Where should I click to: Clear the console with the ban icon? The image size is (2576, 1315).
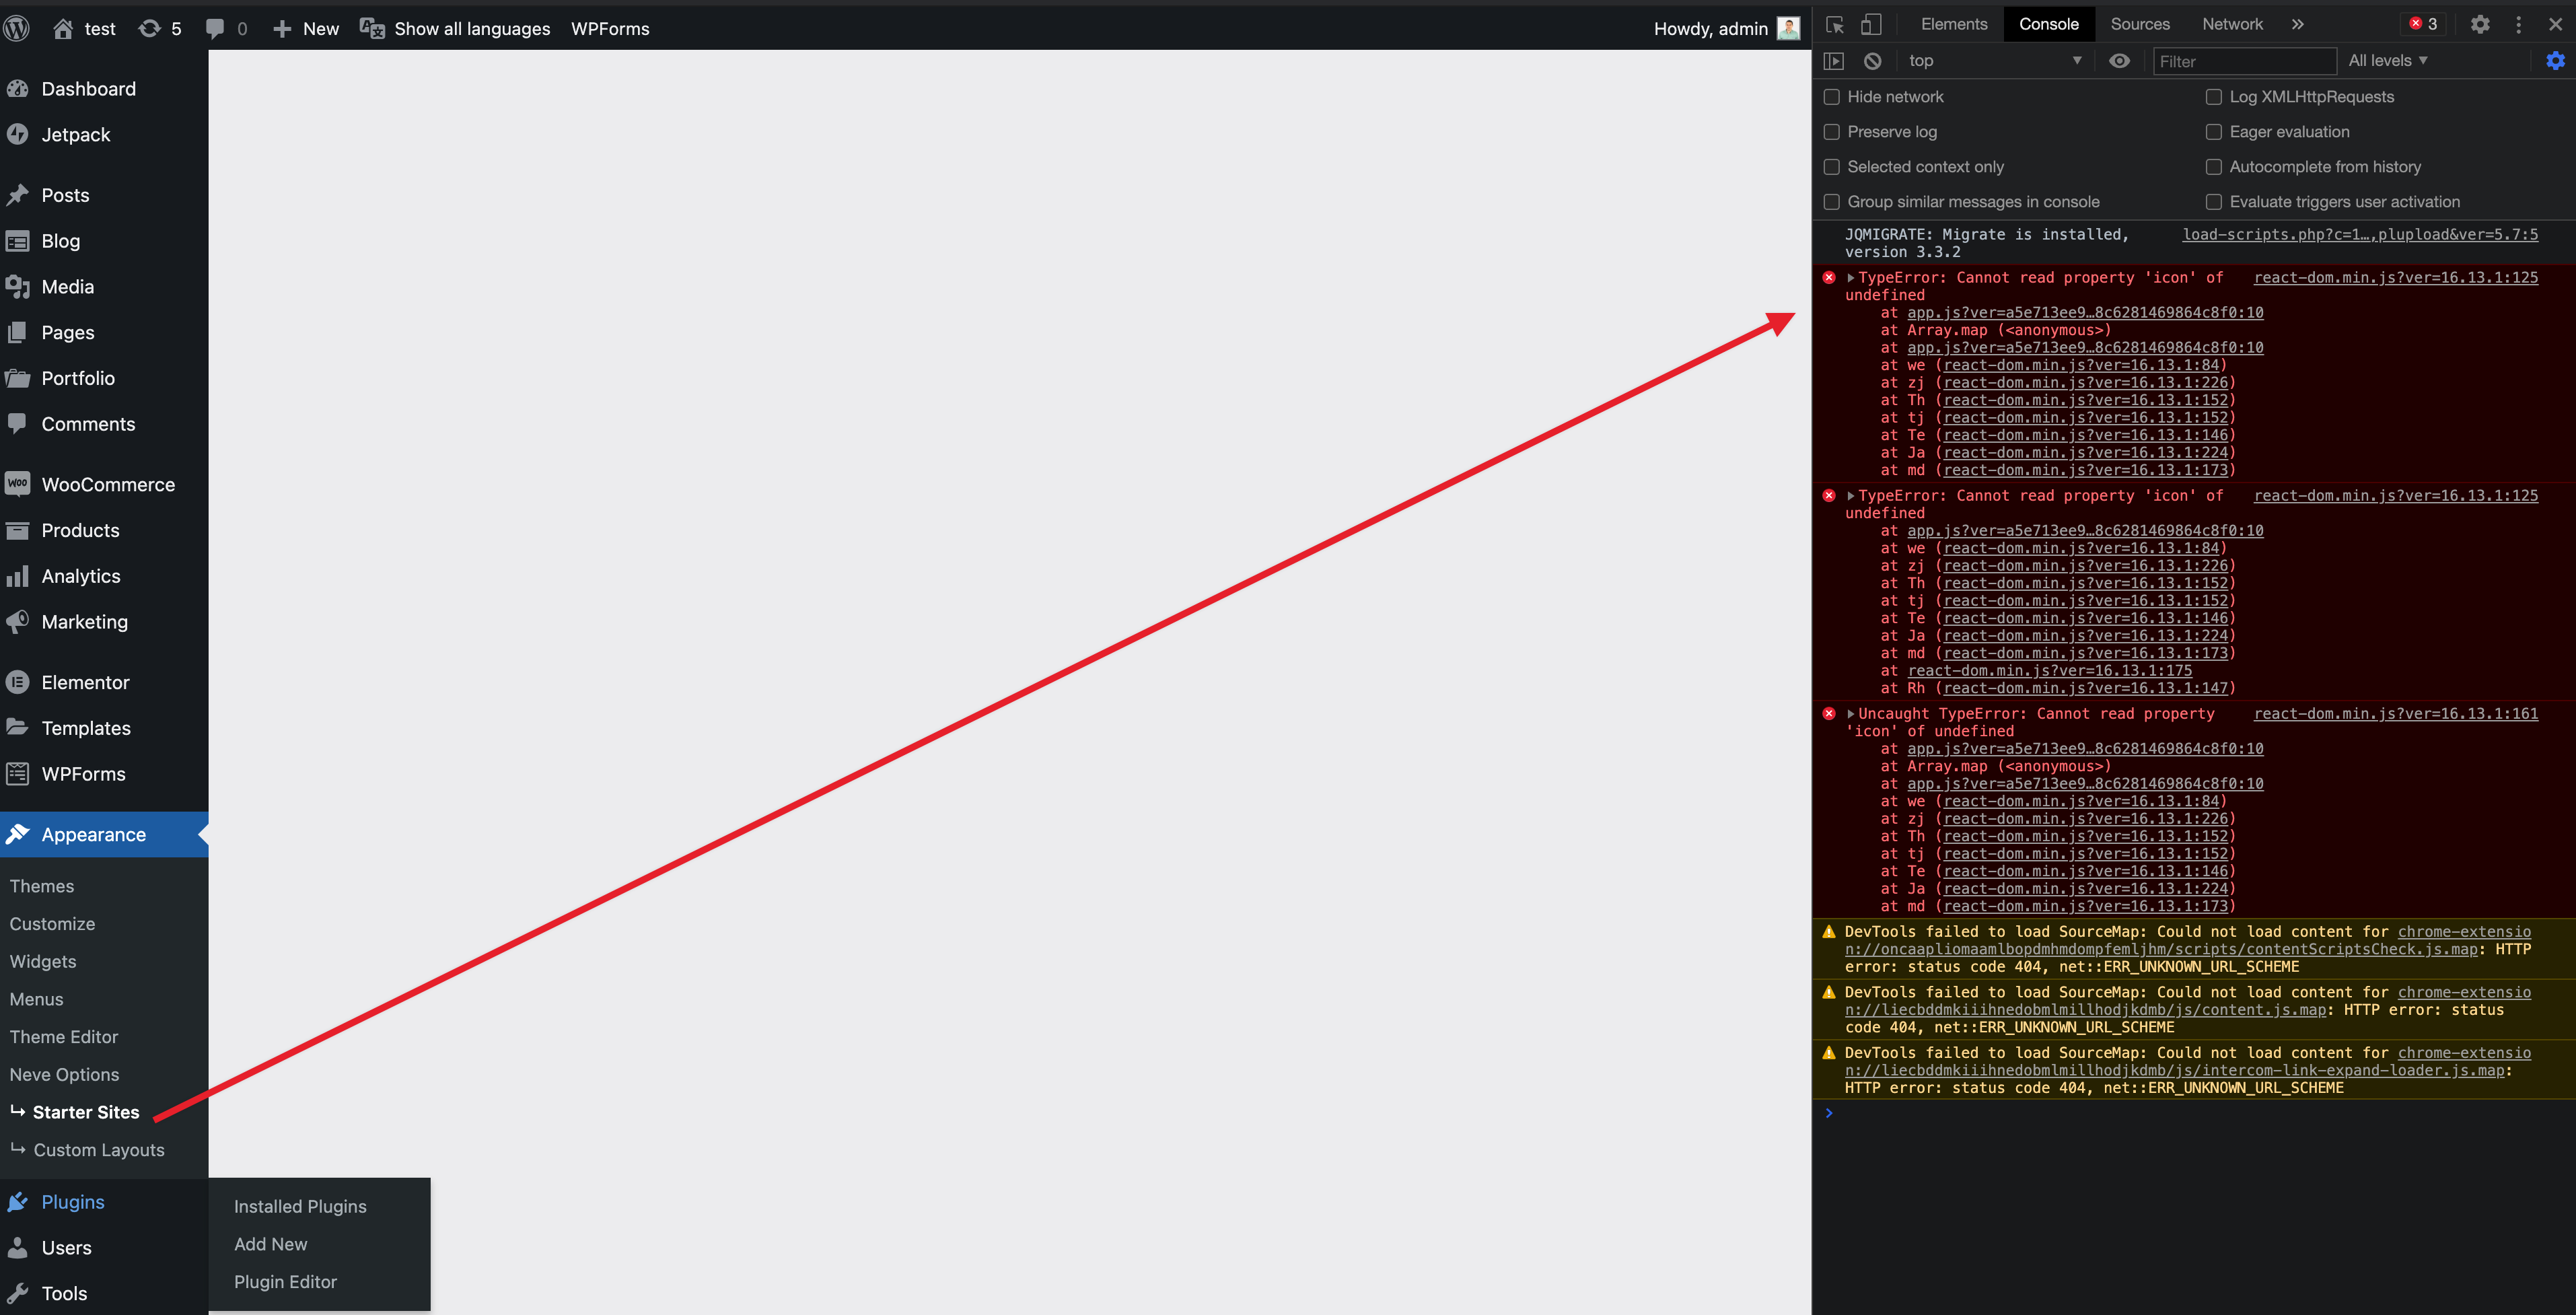tap(1872, 61)
